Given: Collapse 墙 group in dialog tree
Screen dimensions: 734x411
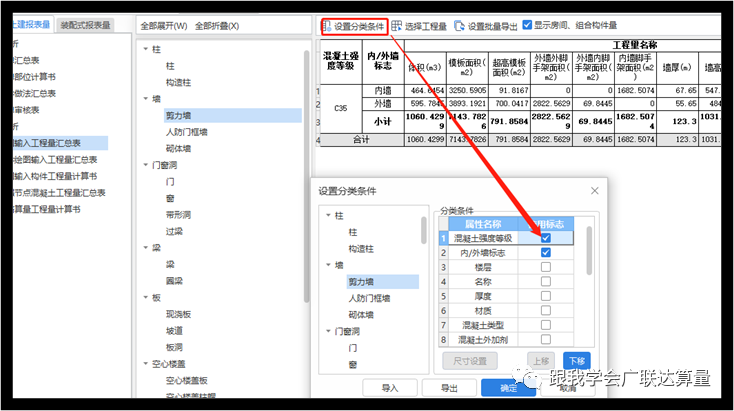Looking at the screenshot, I should click(328, 265).
